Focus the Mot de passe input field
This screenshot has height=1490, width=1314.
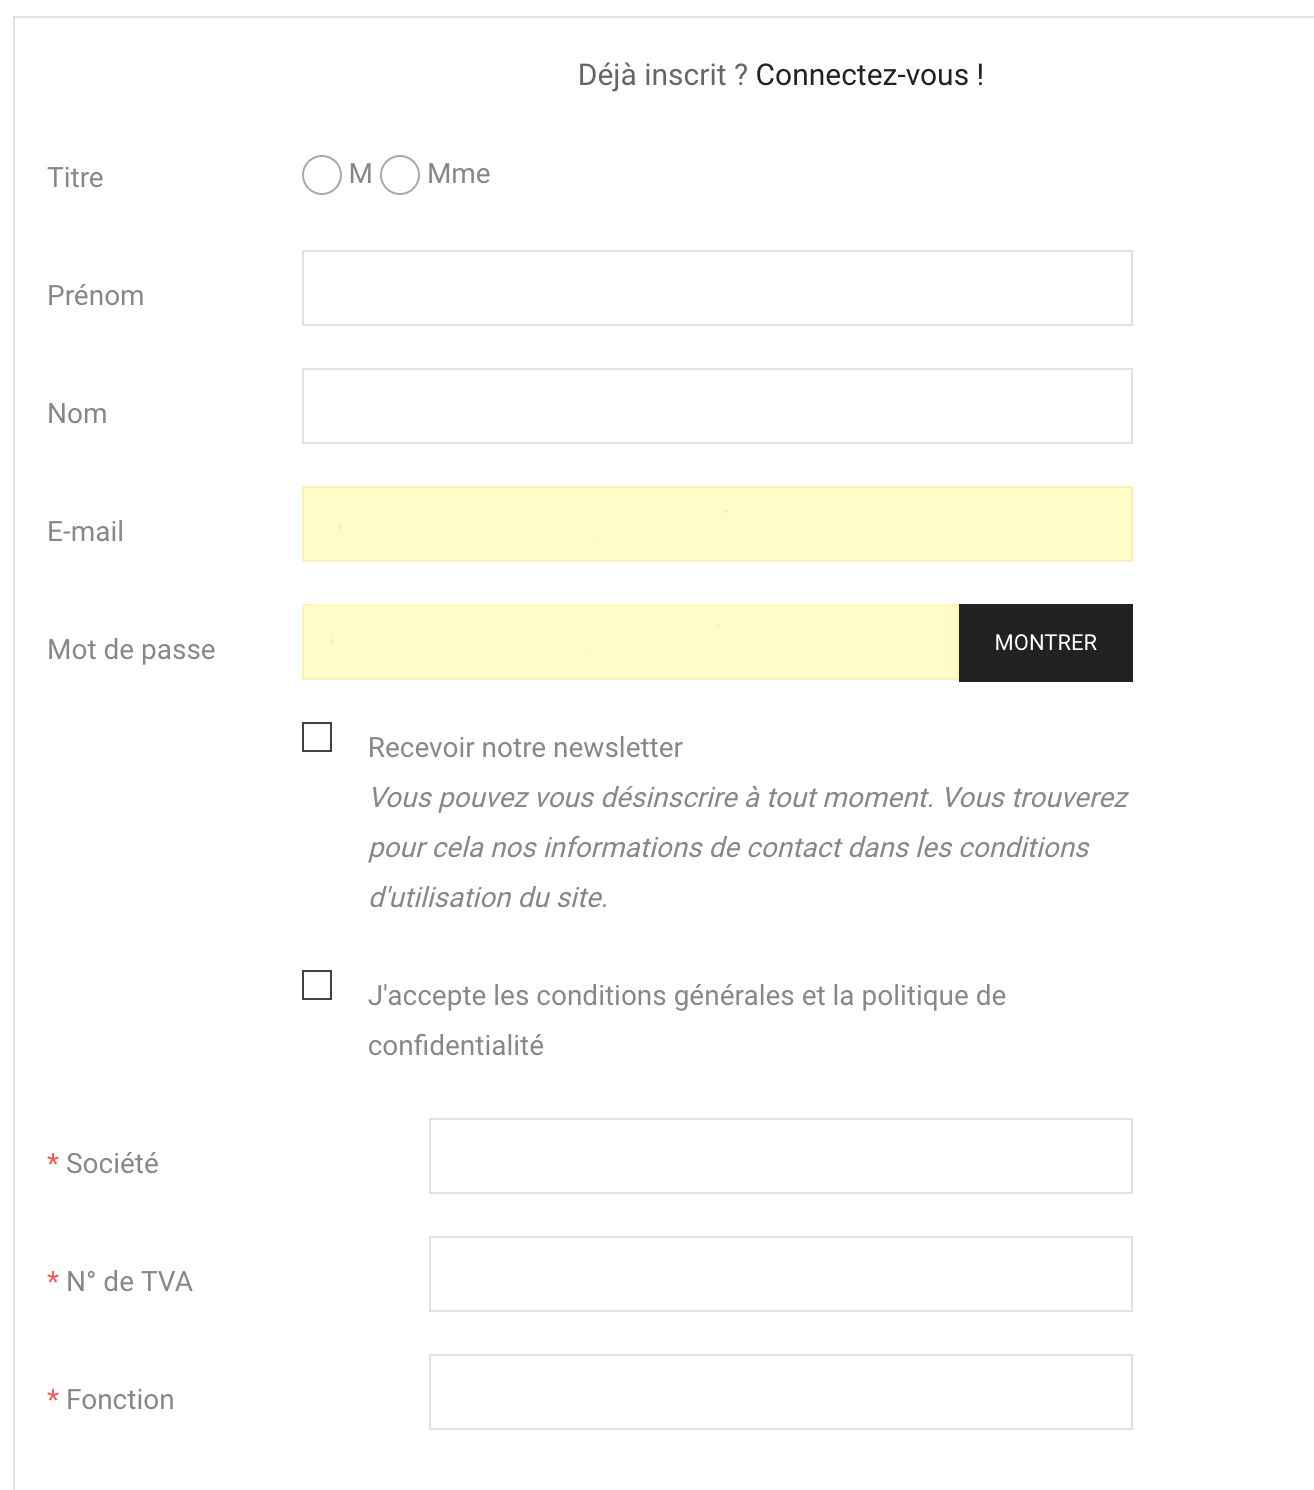tap(630, 642)
